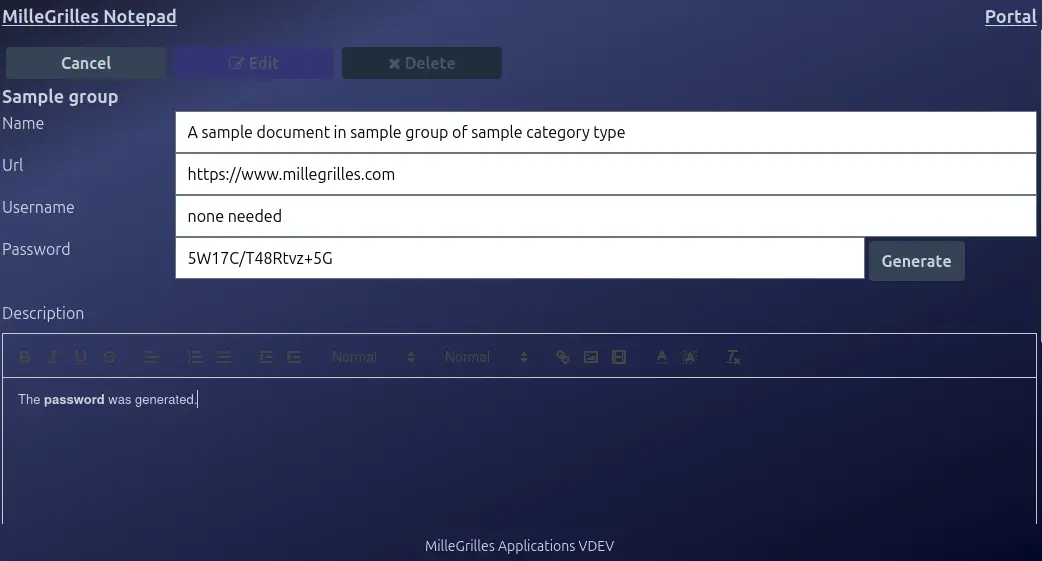
Task: Click the Edit button
Action: [254, 63]
